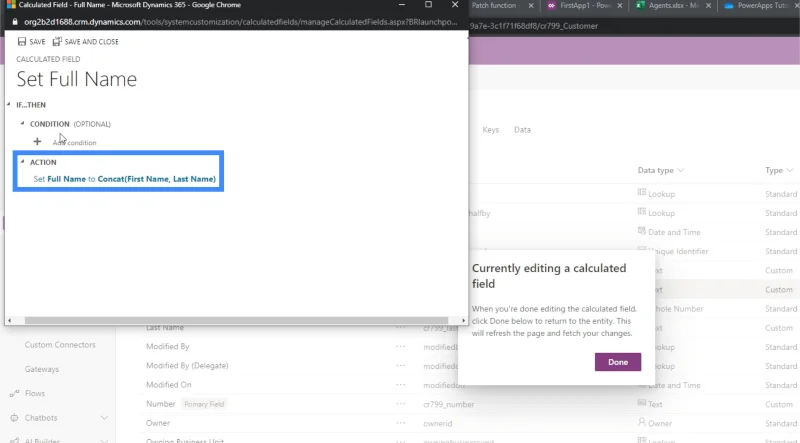Open Custom Connectors in sidebar
The width and height of the screenshot is (800, 443).
pos(60,344)
